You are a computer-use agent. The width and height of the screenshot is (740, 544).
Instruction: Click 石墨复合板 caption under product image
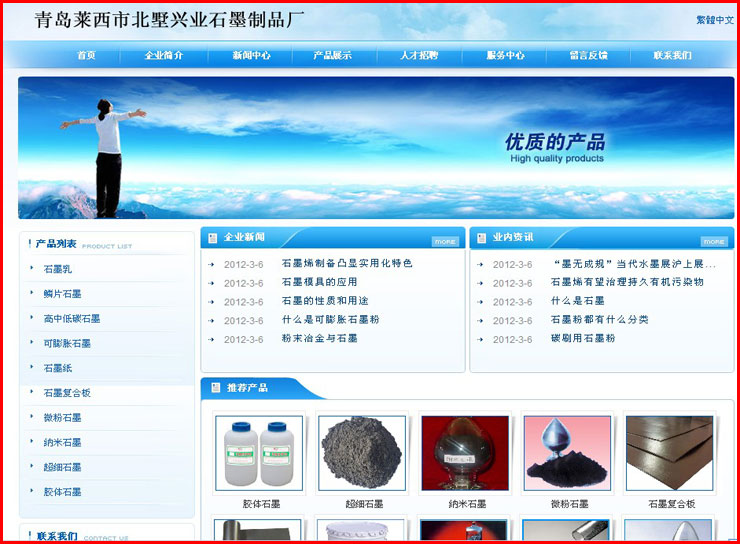pyautogui.click(x=672, y=504)
